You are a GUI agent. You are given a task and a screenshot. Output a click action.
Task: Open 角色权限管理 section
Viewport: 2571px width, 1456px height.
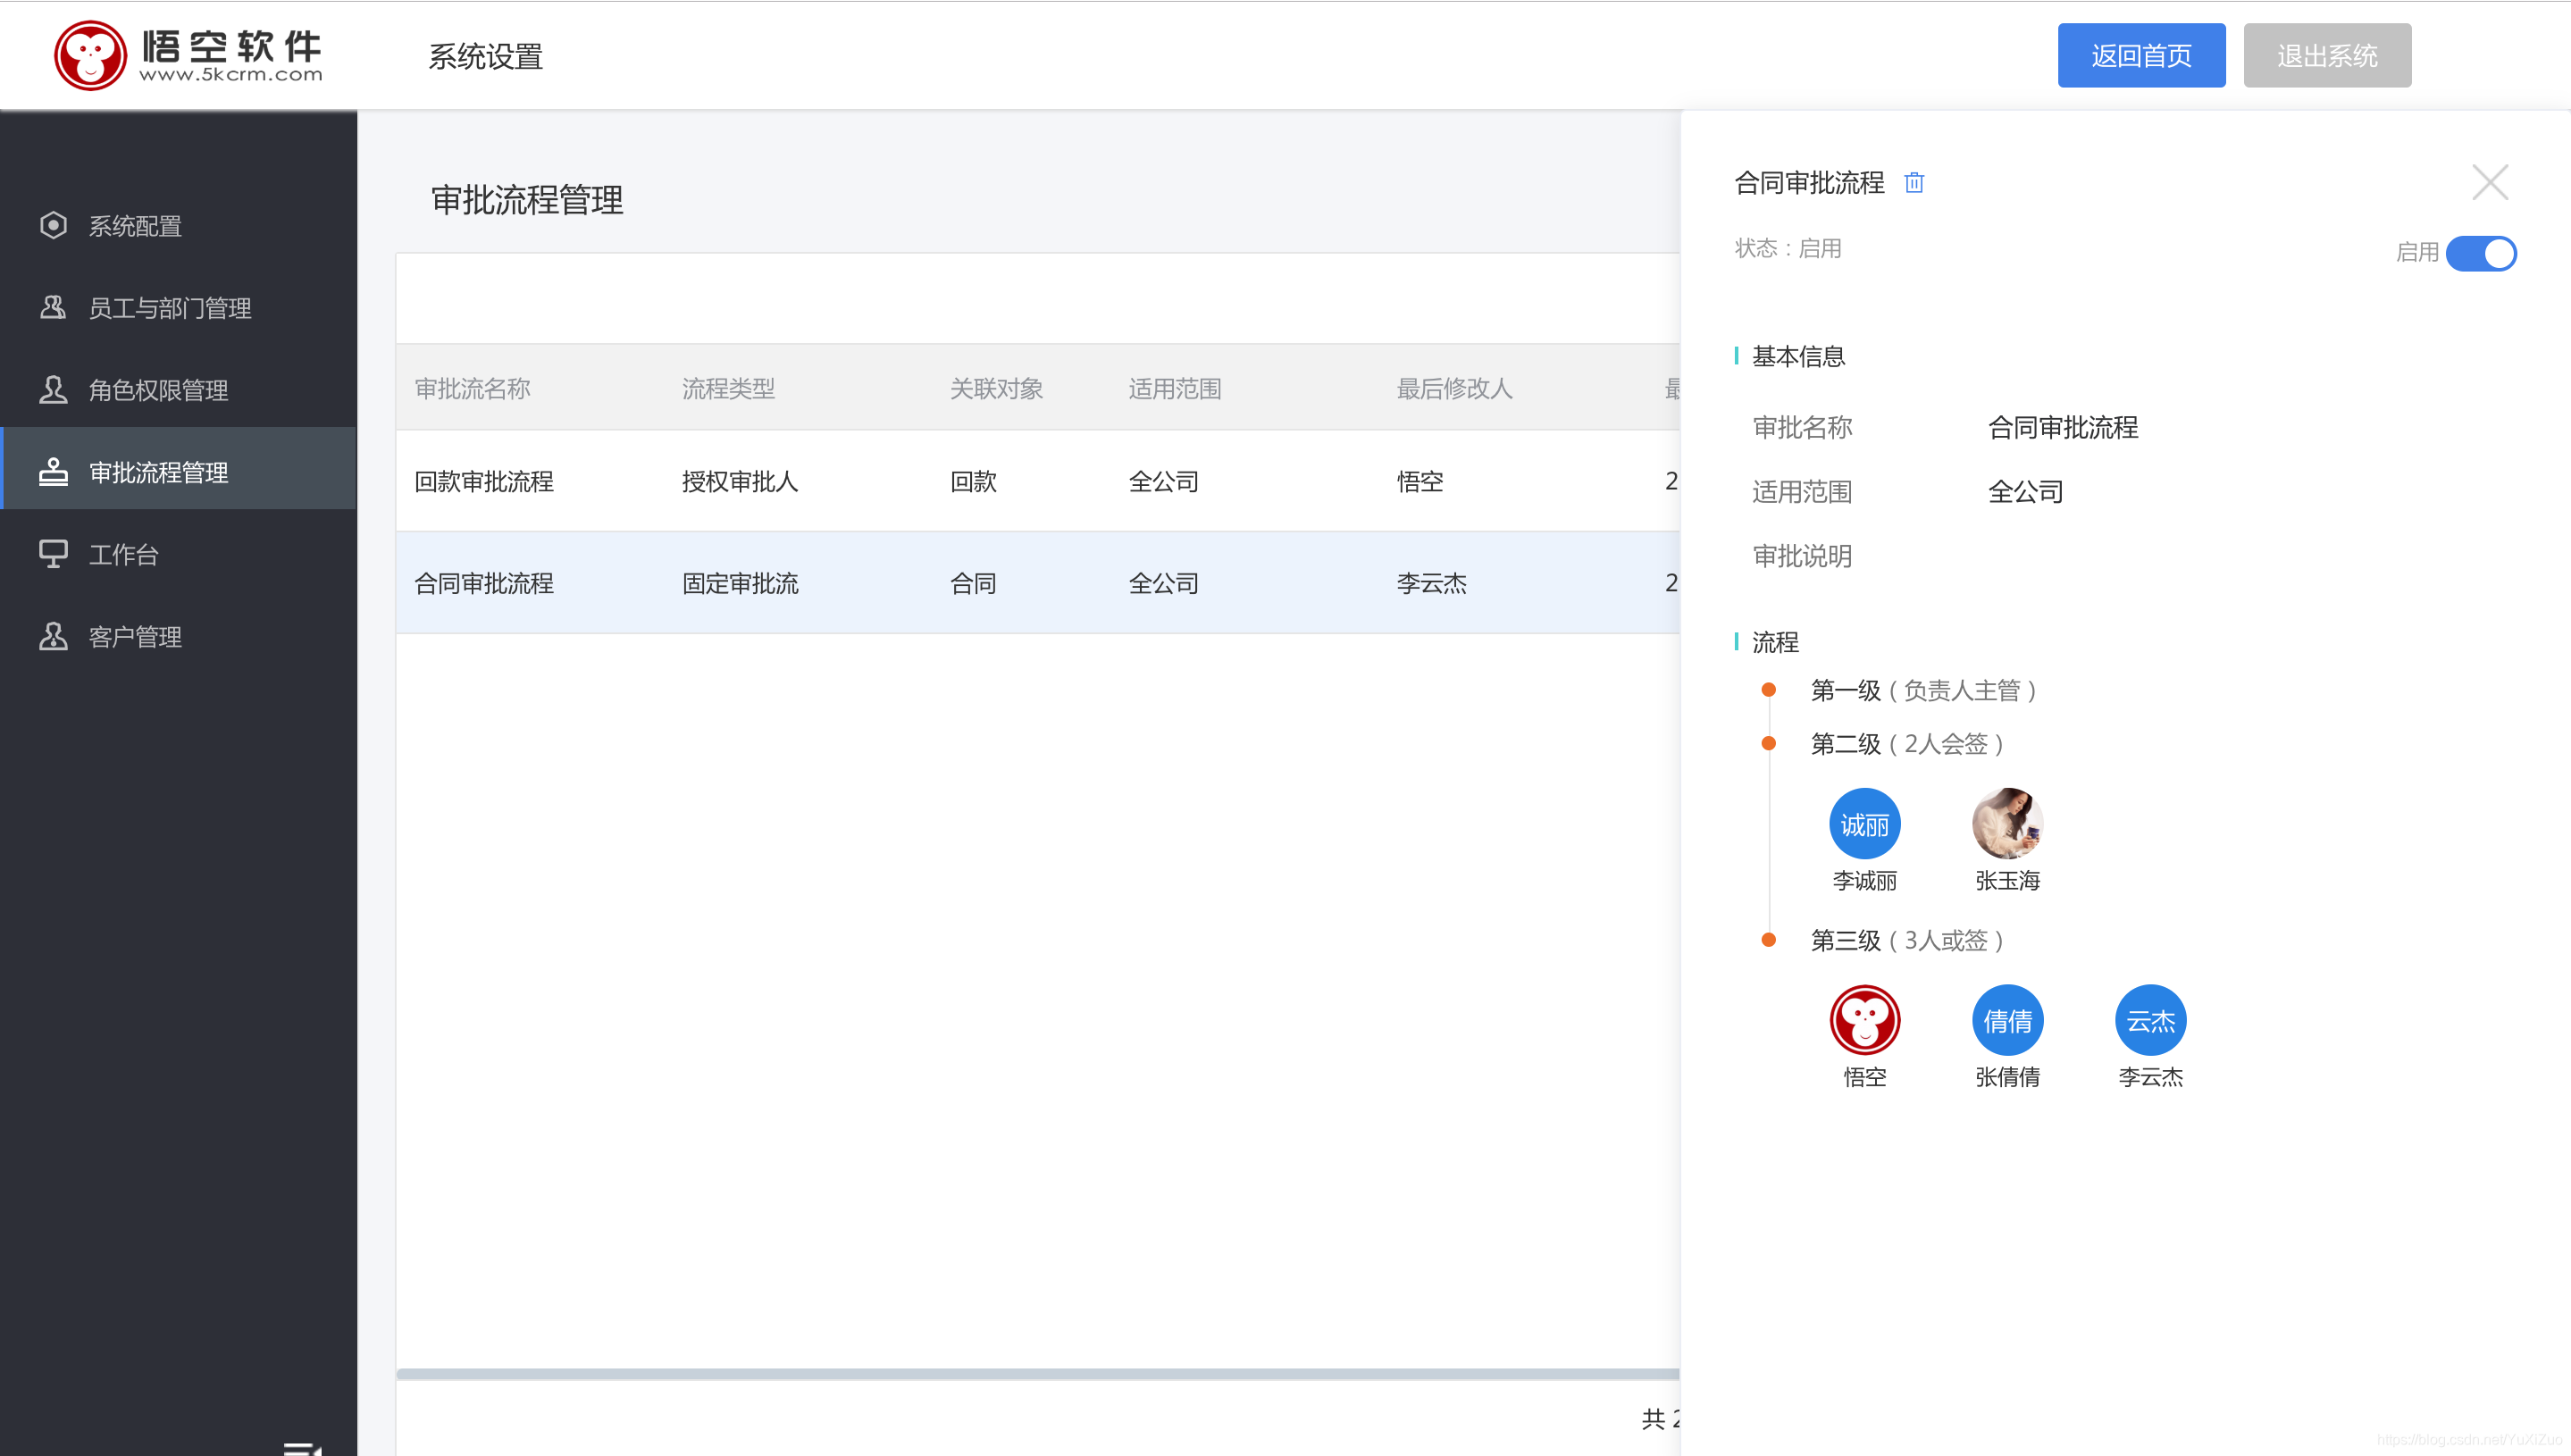(158, 390)
